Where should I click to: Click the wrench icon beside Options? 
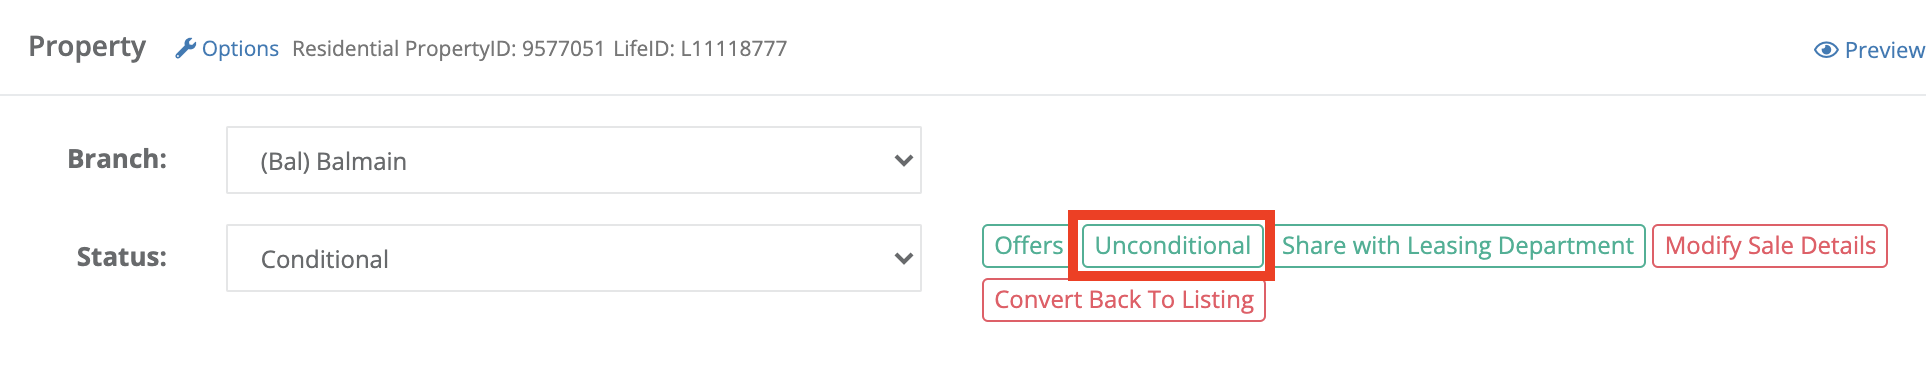pos(185,48)
